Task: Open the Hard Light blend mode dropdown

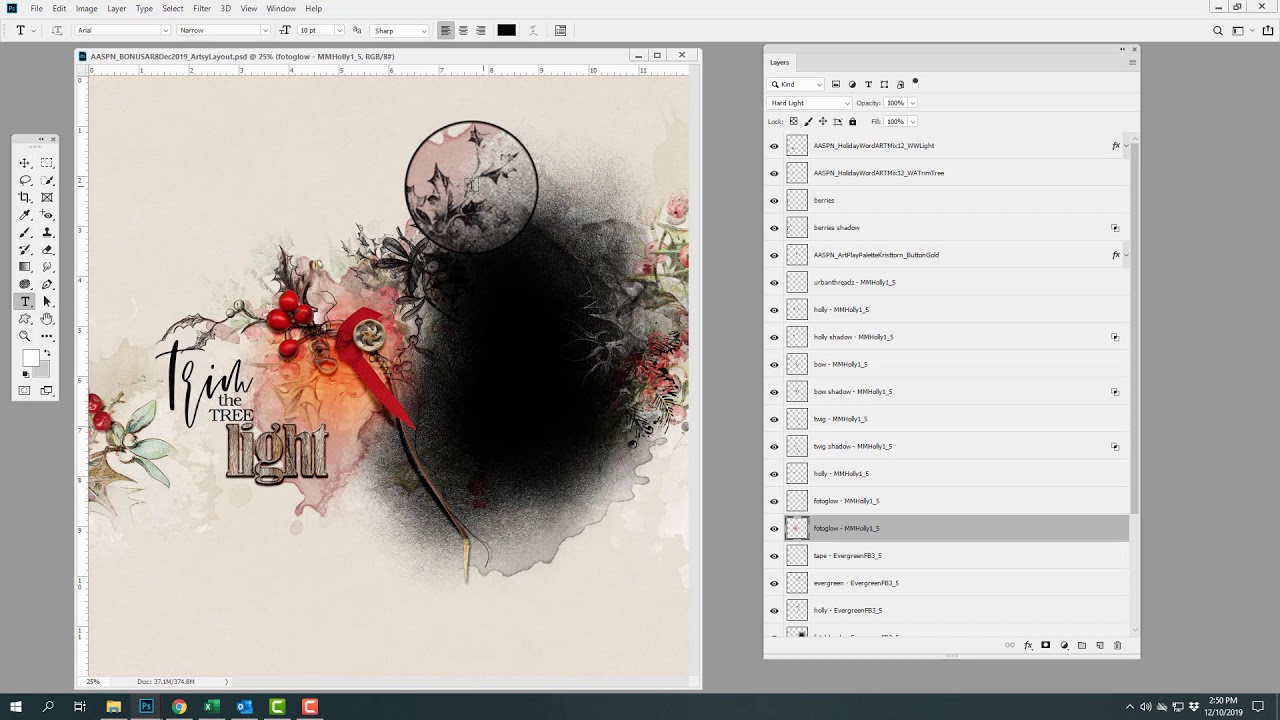Action: pos(810,103)
